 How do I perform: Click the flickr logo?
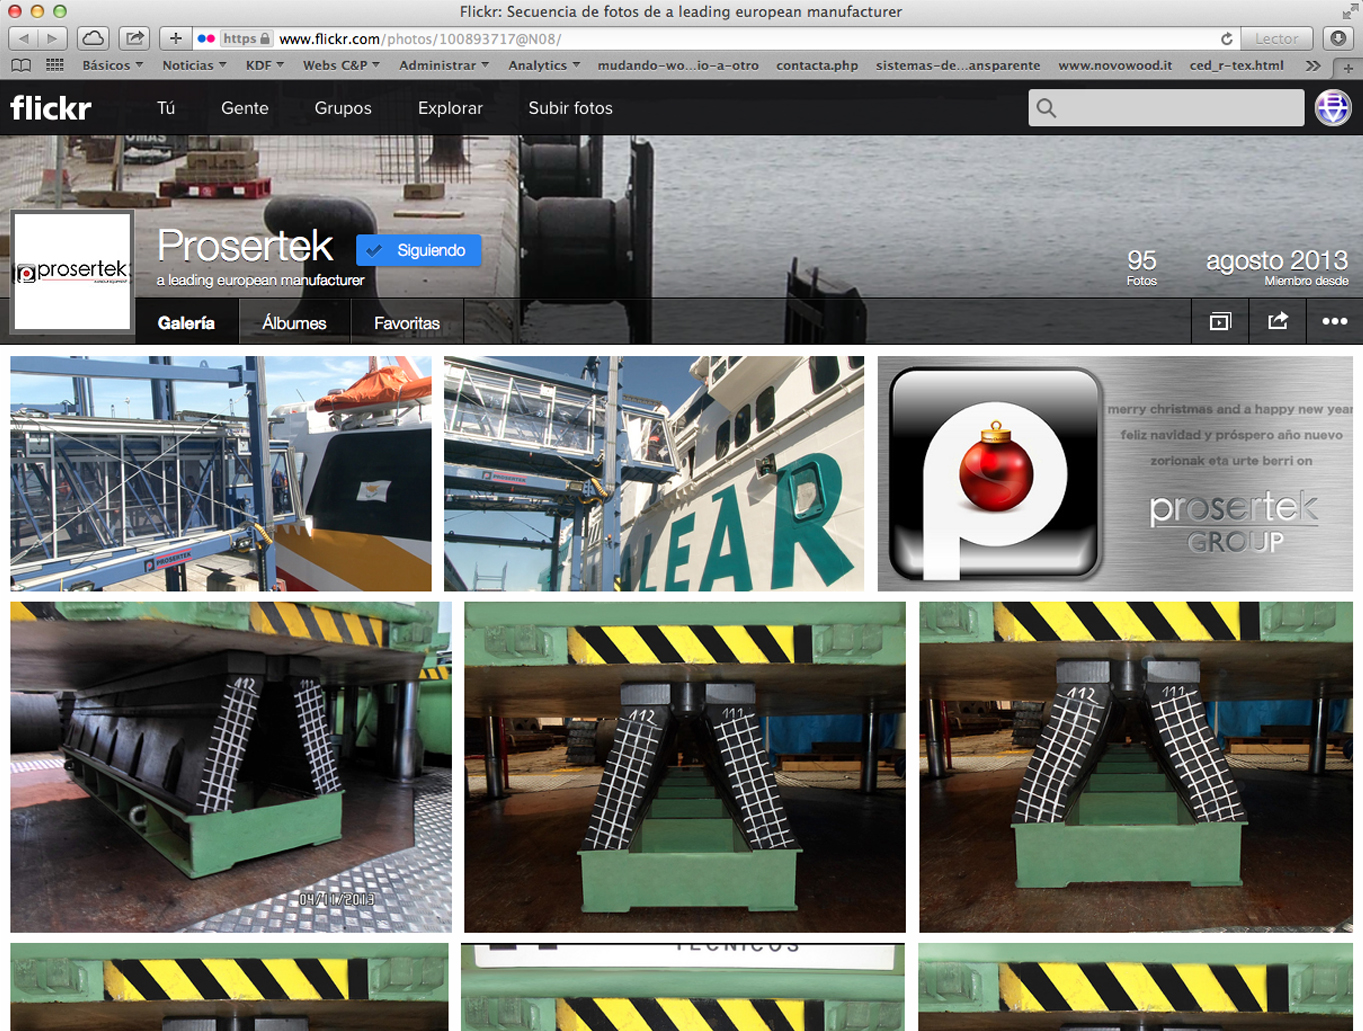pyautogui.click(x=51, y=108)
